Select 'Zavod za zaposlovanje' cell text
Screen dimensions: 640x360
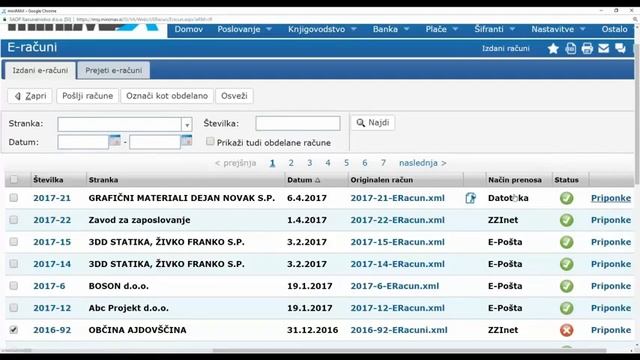pyautogui.click(x=139, y=220)
